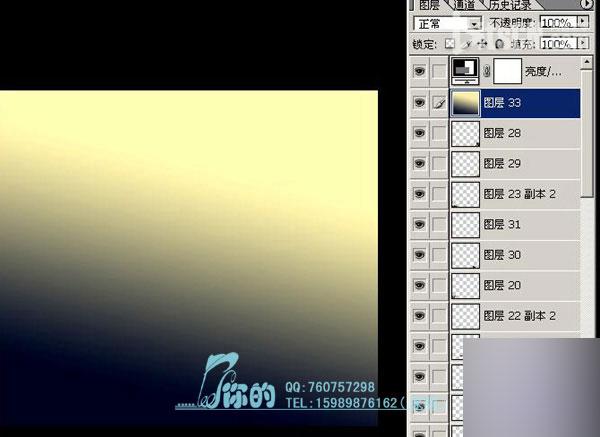Screen dimensions: 600x437
Task: Switch to the 图层 tab
Action: tap(429, 5)
